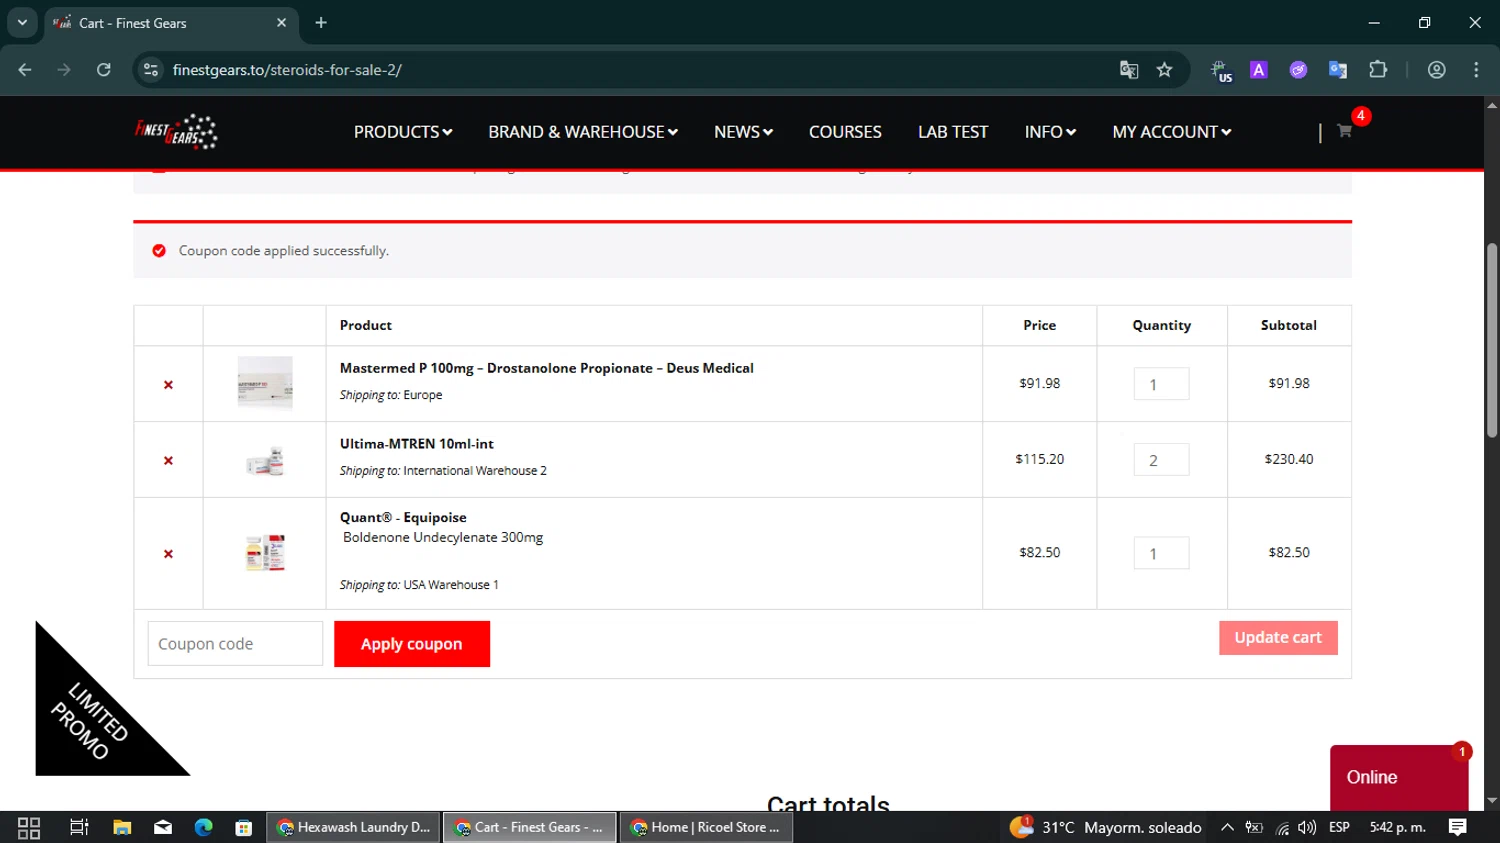Viewport: 1500px width, 843px height.
Task: Click the Finest Gears logo
Action: (177, 131)
